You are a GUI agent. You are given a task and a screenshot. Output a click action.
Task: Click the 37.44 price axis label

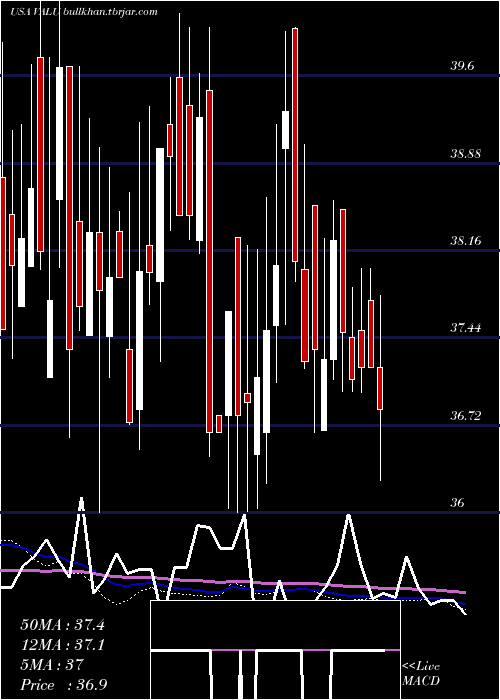(x=466, y=328)
